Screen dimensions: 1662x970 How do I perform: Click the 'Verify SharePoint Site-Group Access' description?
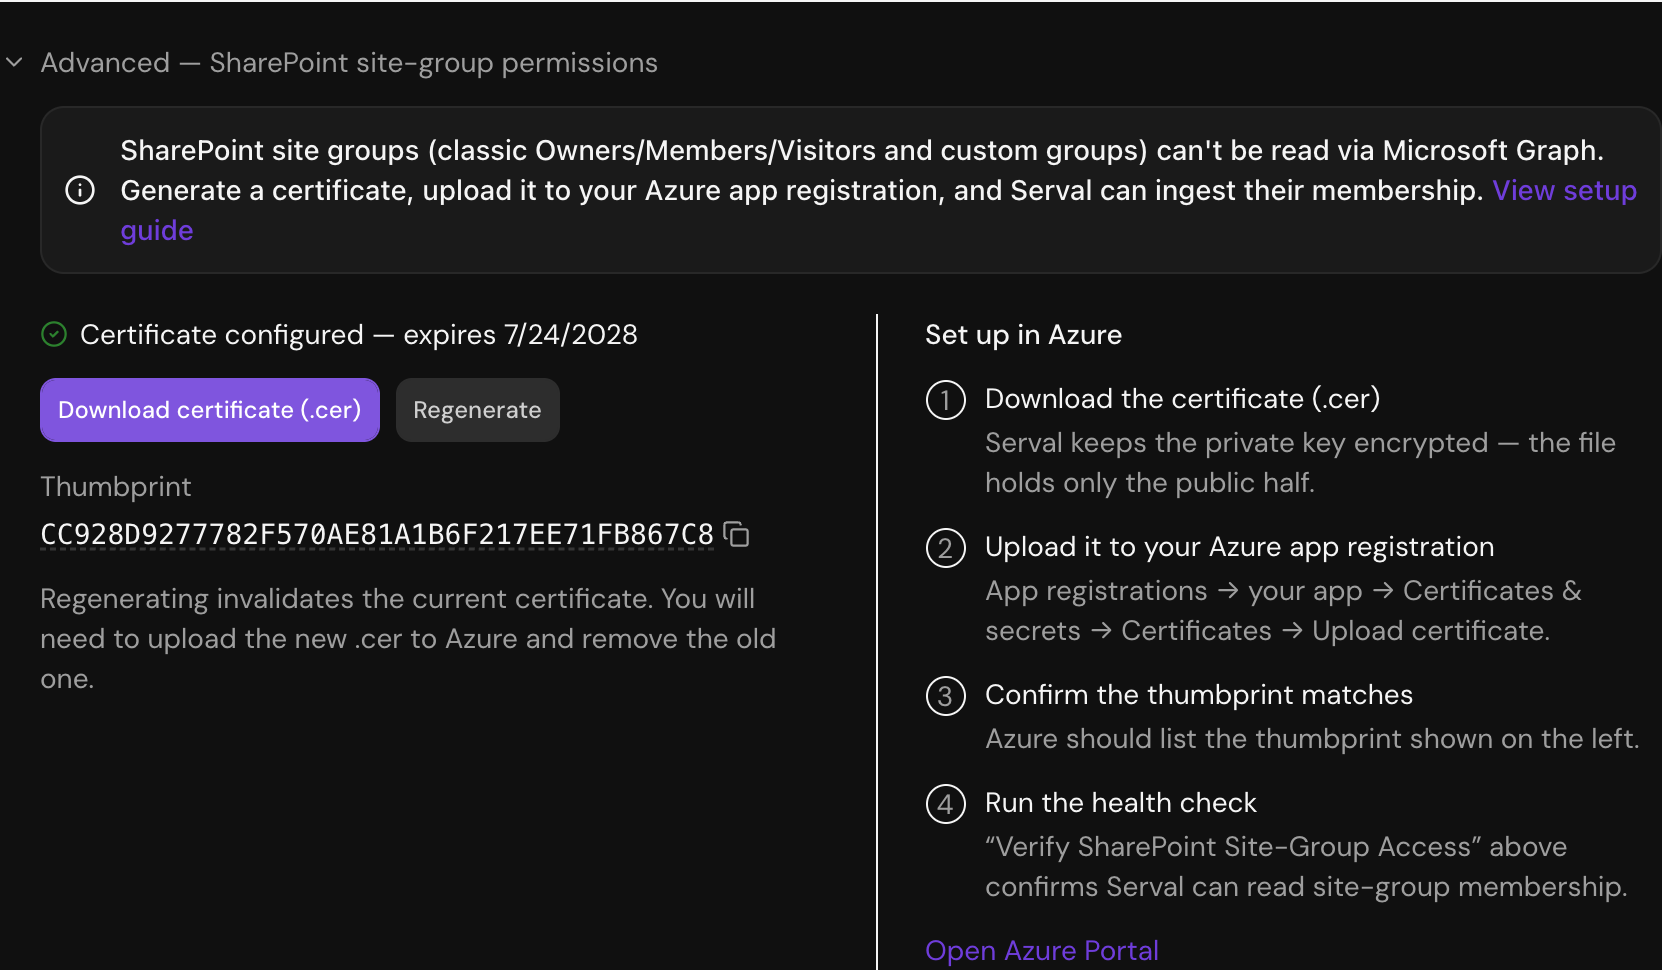[1306, 866]
